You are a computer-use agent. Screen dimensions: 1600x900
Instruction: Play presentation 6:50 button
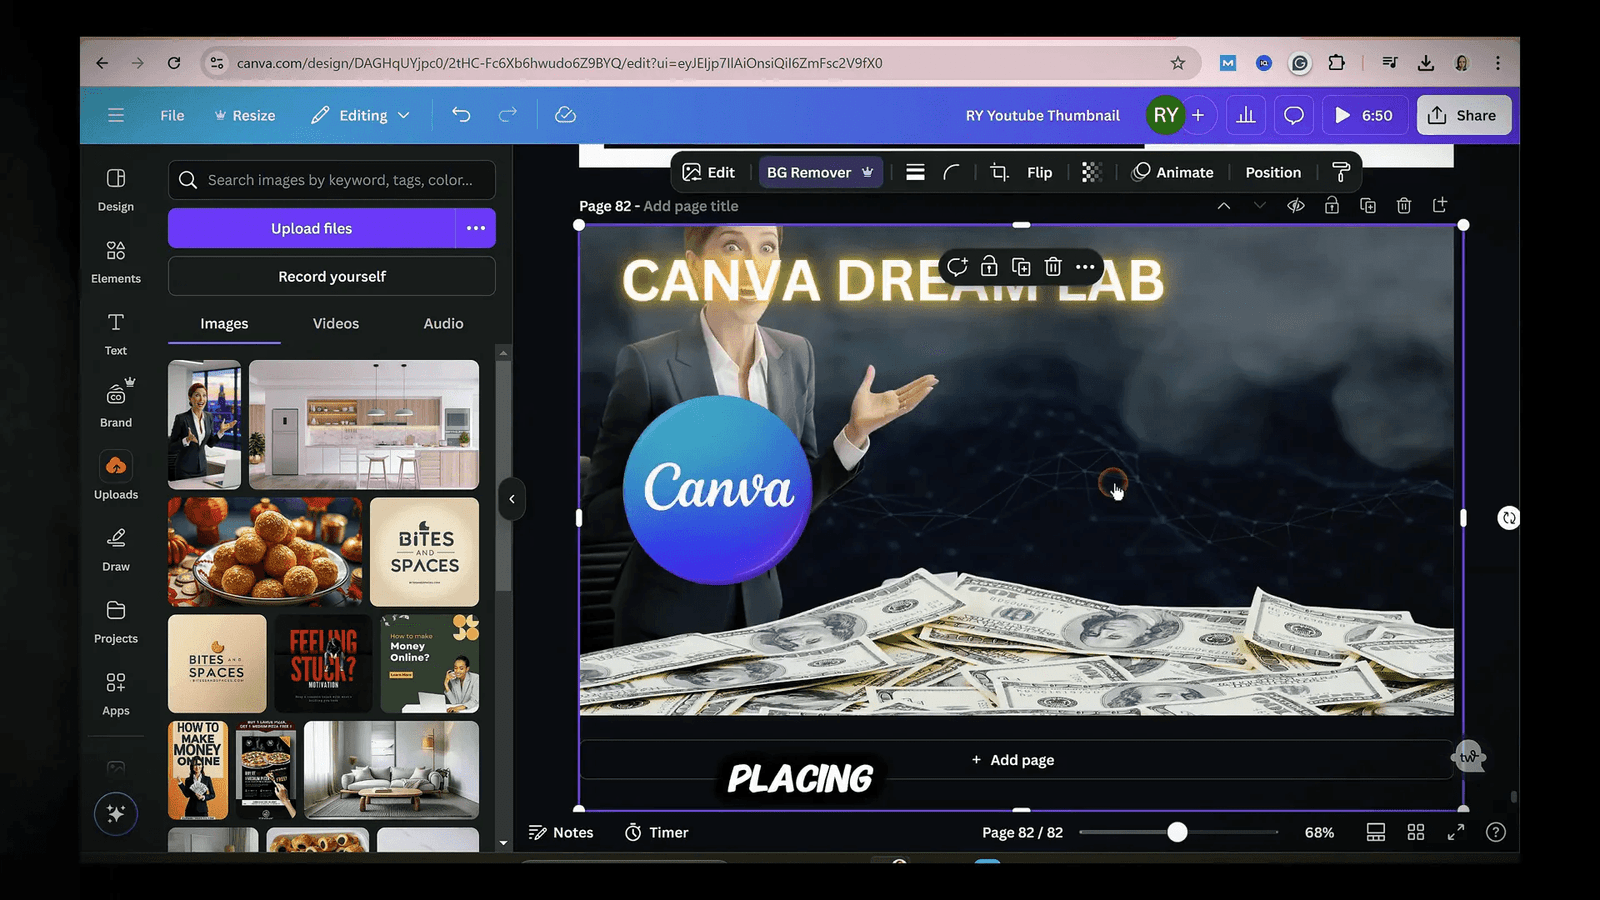click(x=1365, y=115)
